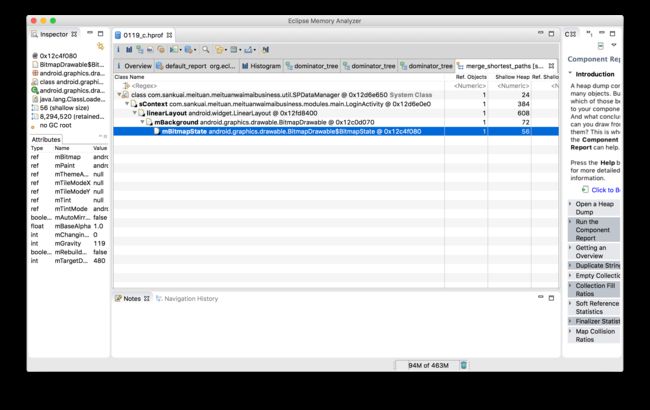Click the Inspector link-pin icon

(100, 46)
